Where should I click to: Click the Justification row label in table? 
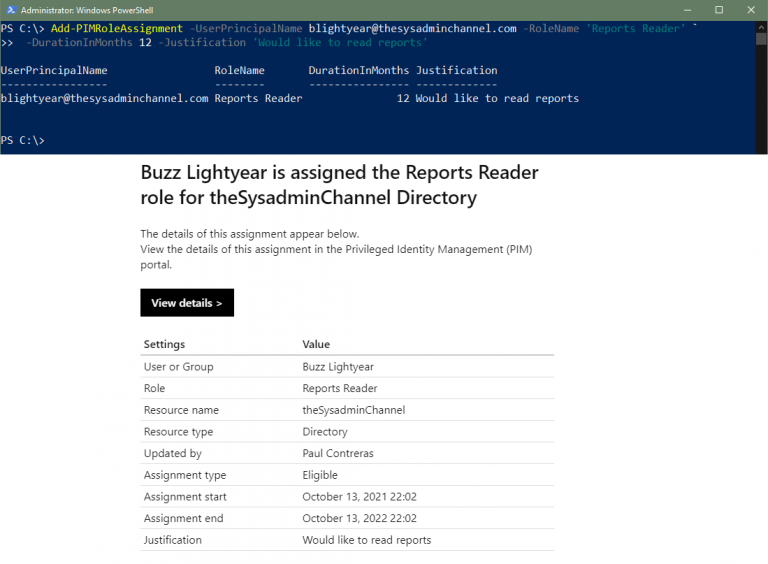(172, 540)
